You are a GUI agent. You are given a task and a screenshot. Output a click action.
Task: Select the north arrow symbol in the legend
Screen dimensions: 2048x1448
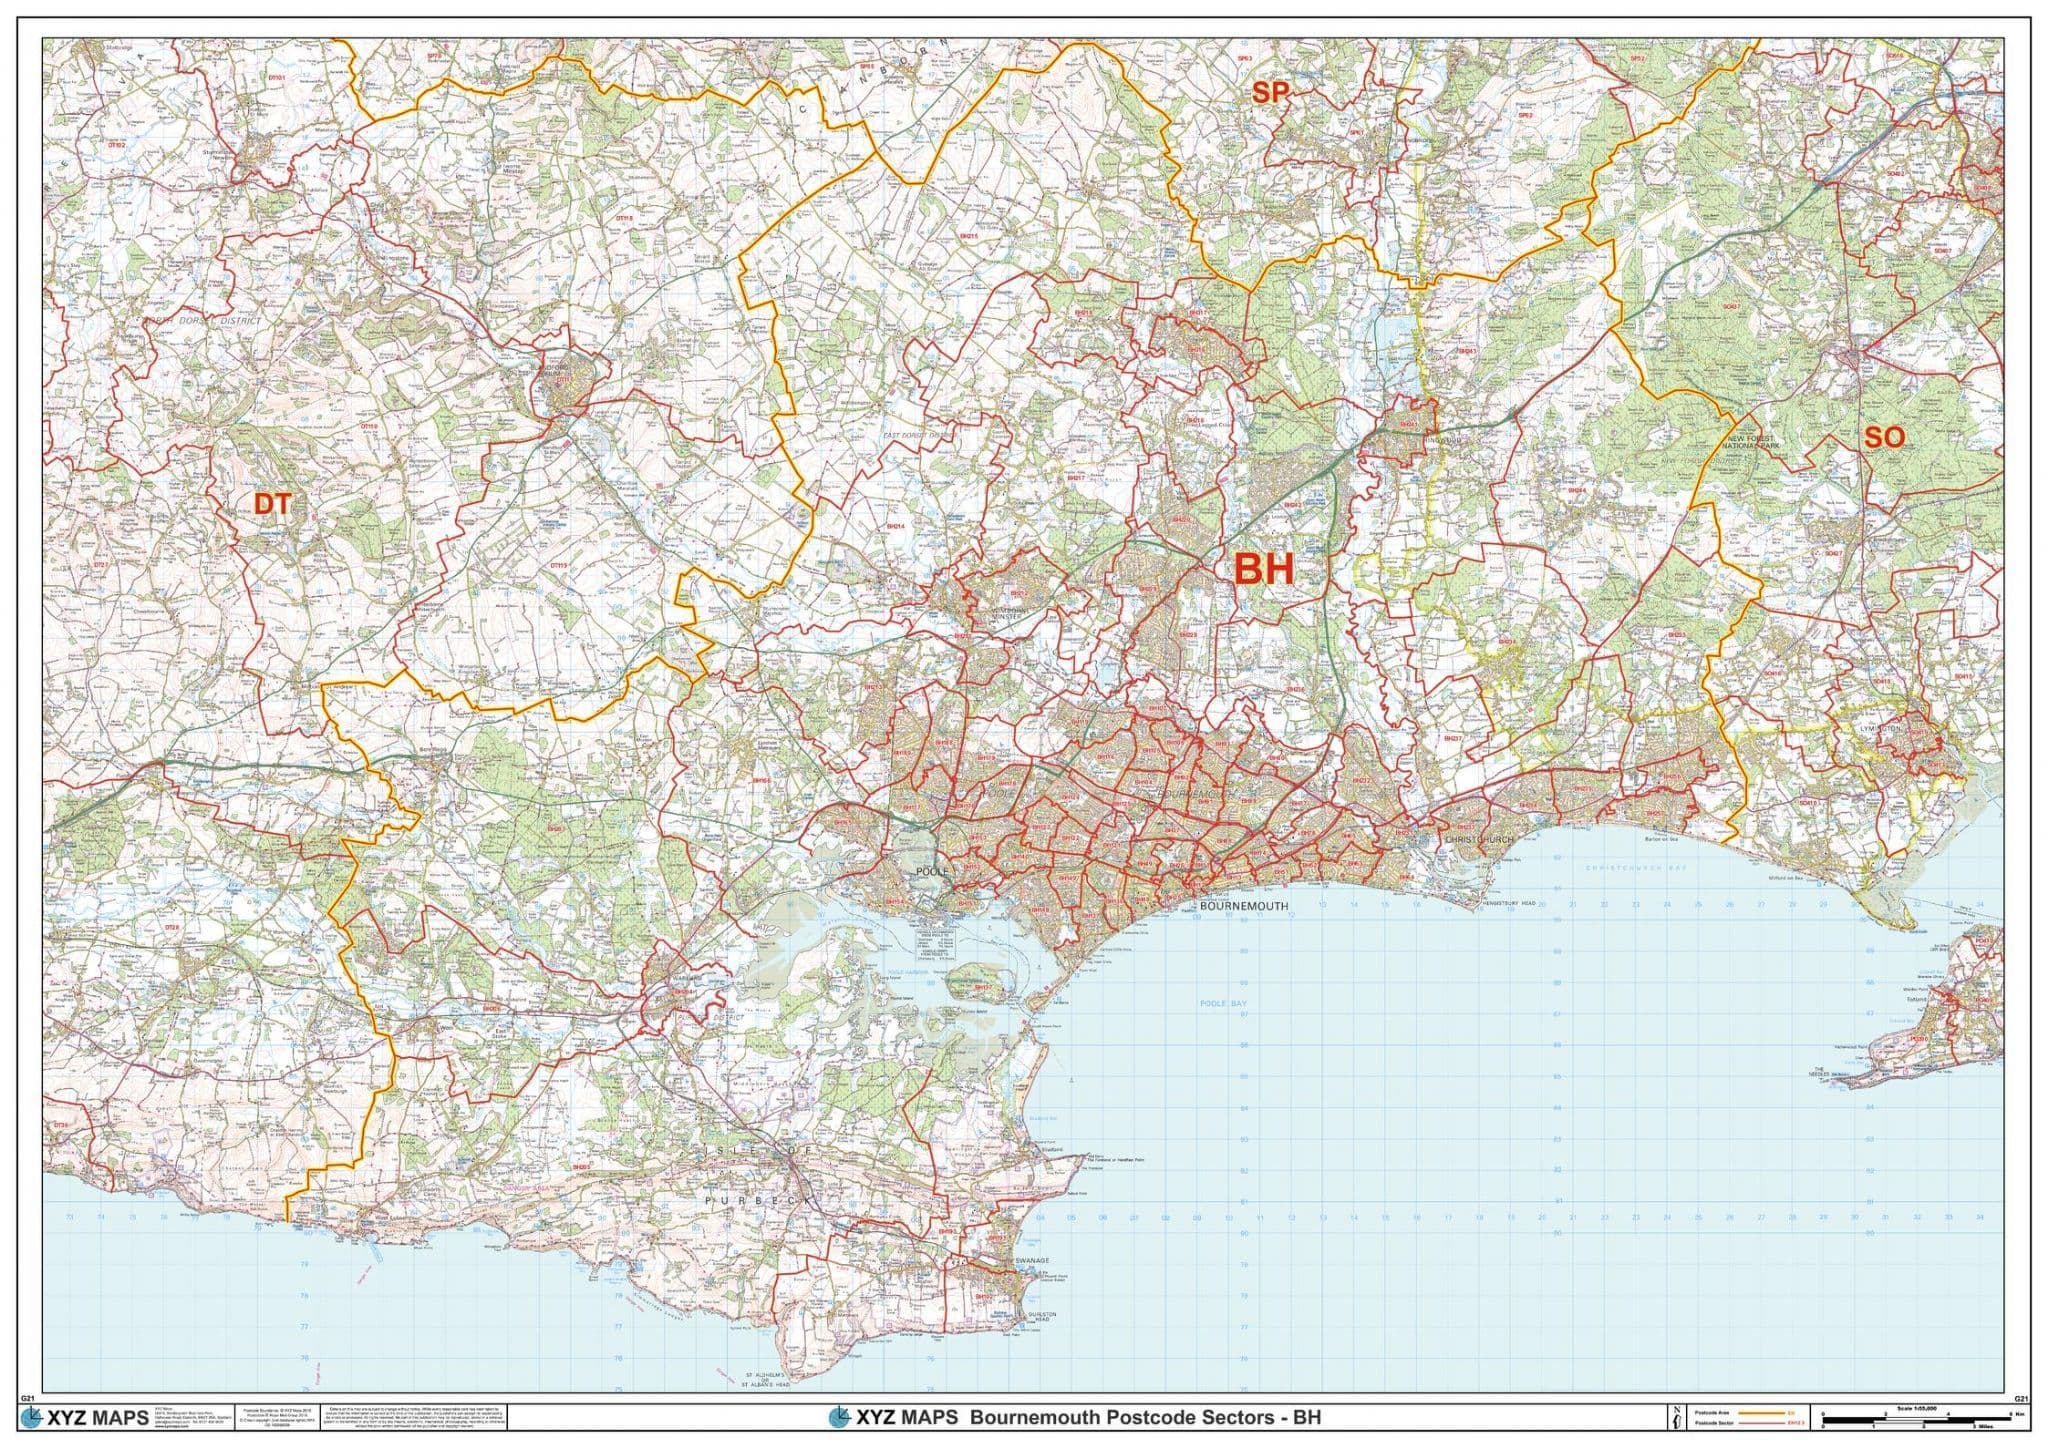[1677, 1418]
